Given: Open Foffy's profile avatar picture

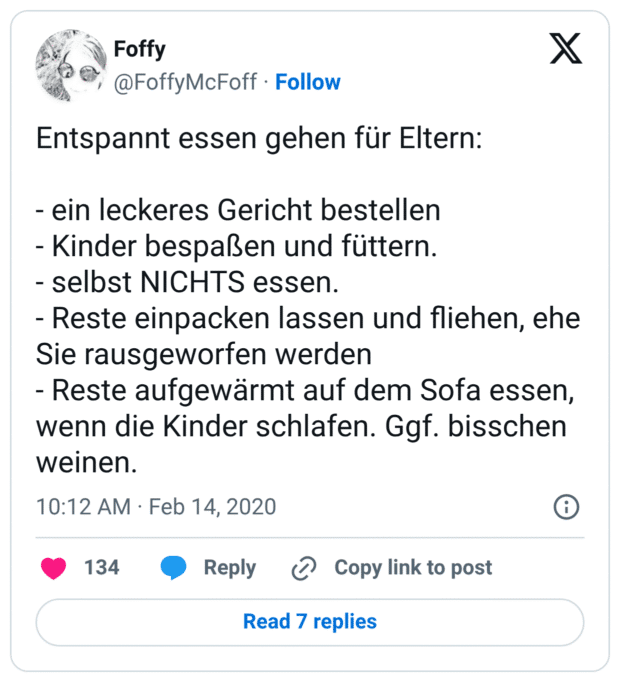Looking at the screenshot, I should 70,65.
